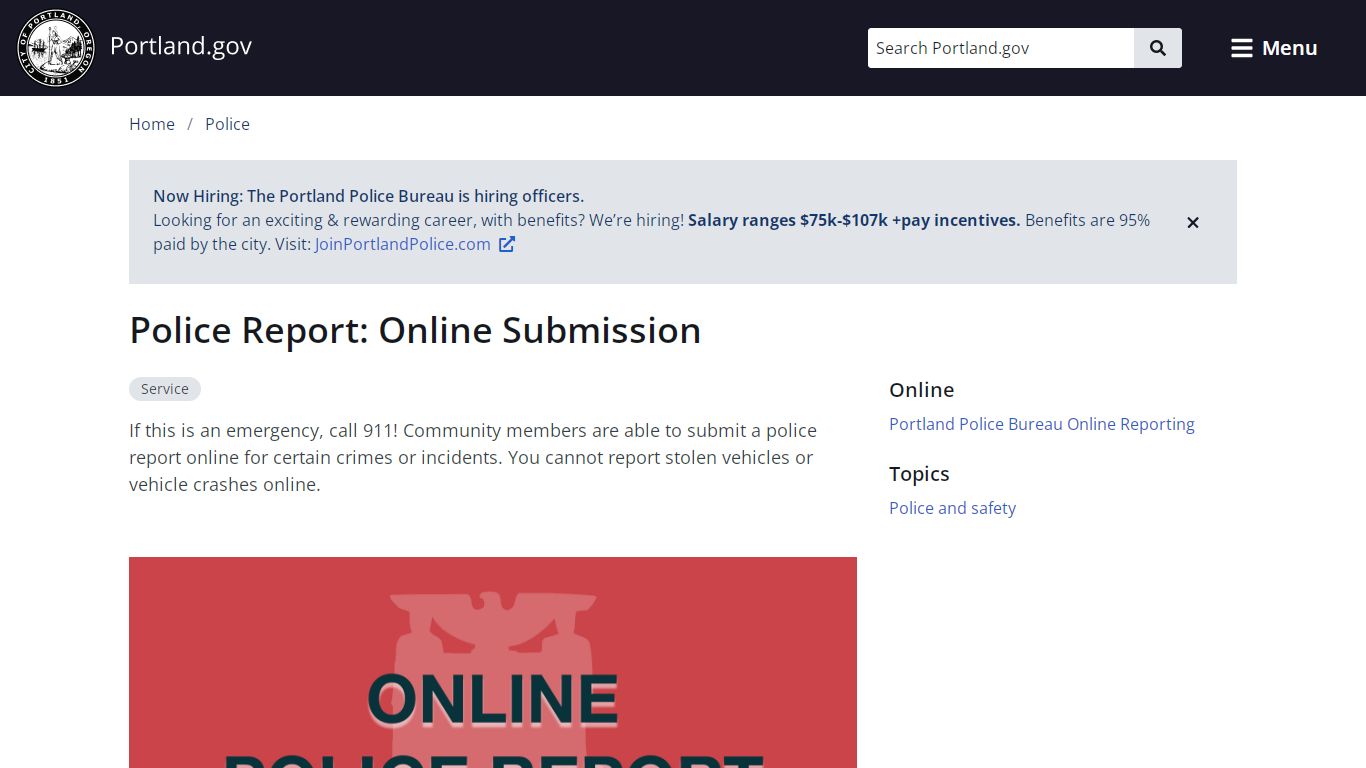This screenshot has height=768, width=1366.
Task: Open the JoinPortlandPolice.com link
Action: click(x=403, y=244)
